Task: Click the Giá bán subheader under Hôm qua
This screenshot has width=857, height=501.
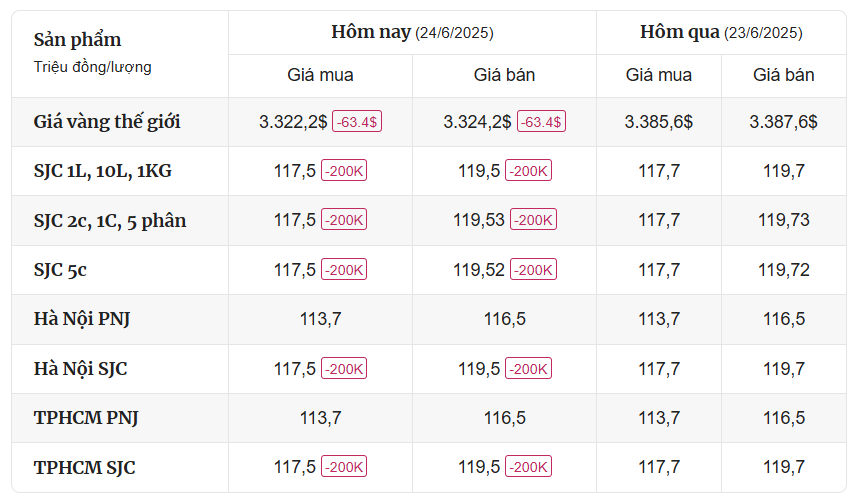Action: 784,75
